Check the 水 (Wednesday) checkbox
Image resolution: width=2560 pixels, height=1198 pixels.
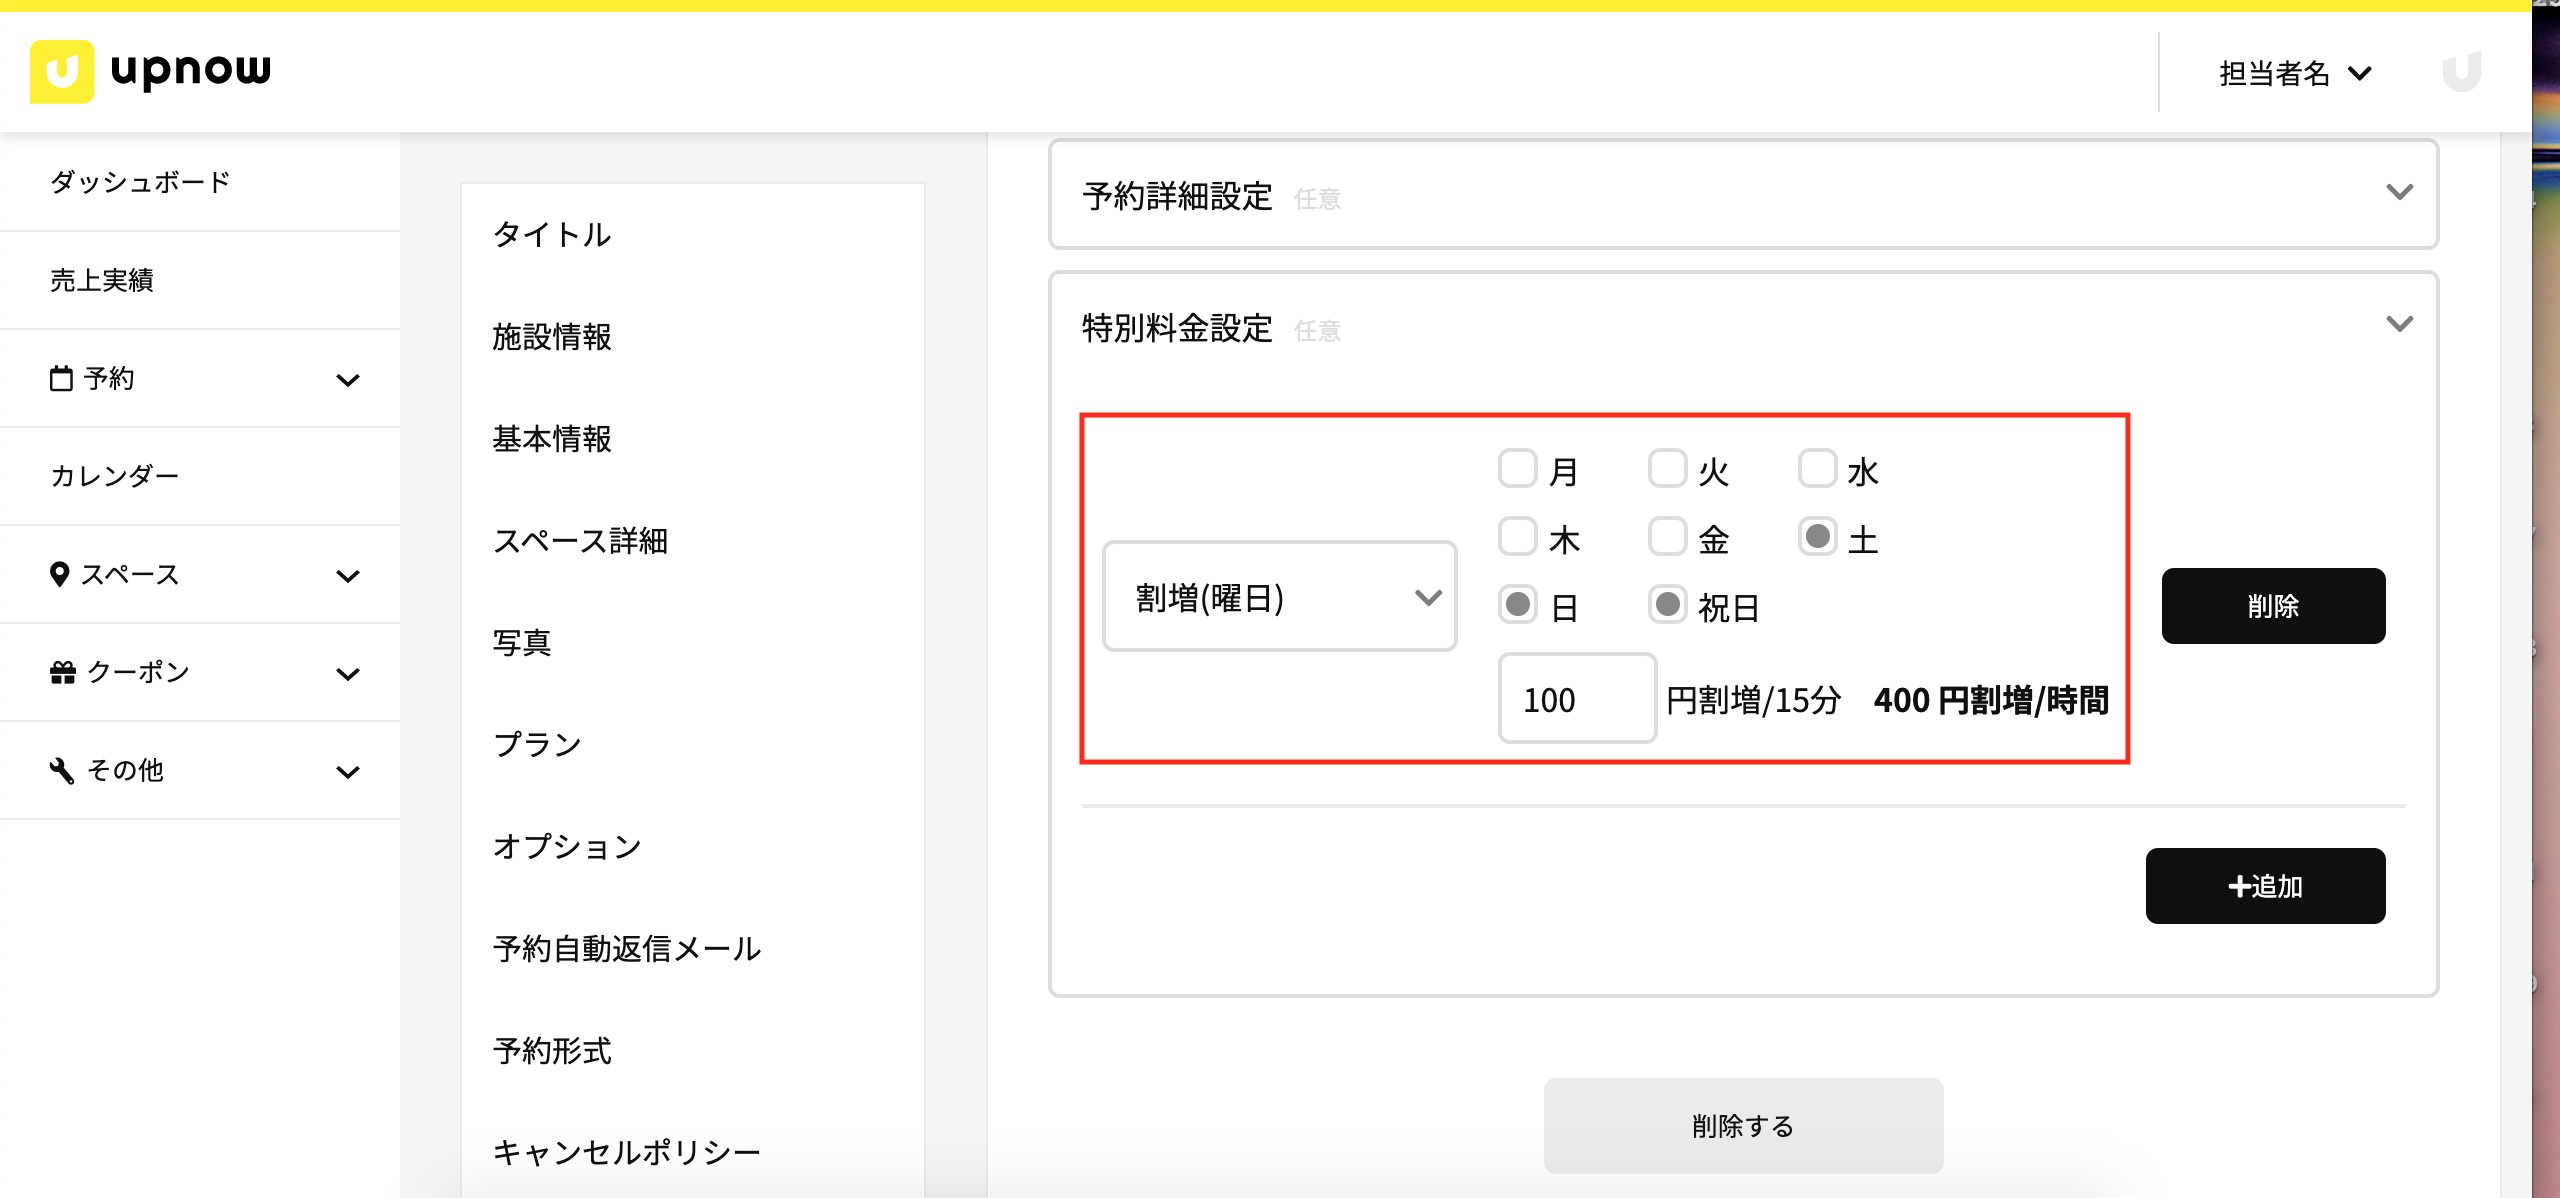pyautogui.click(x=1818, y=468)
